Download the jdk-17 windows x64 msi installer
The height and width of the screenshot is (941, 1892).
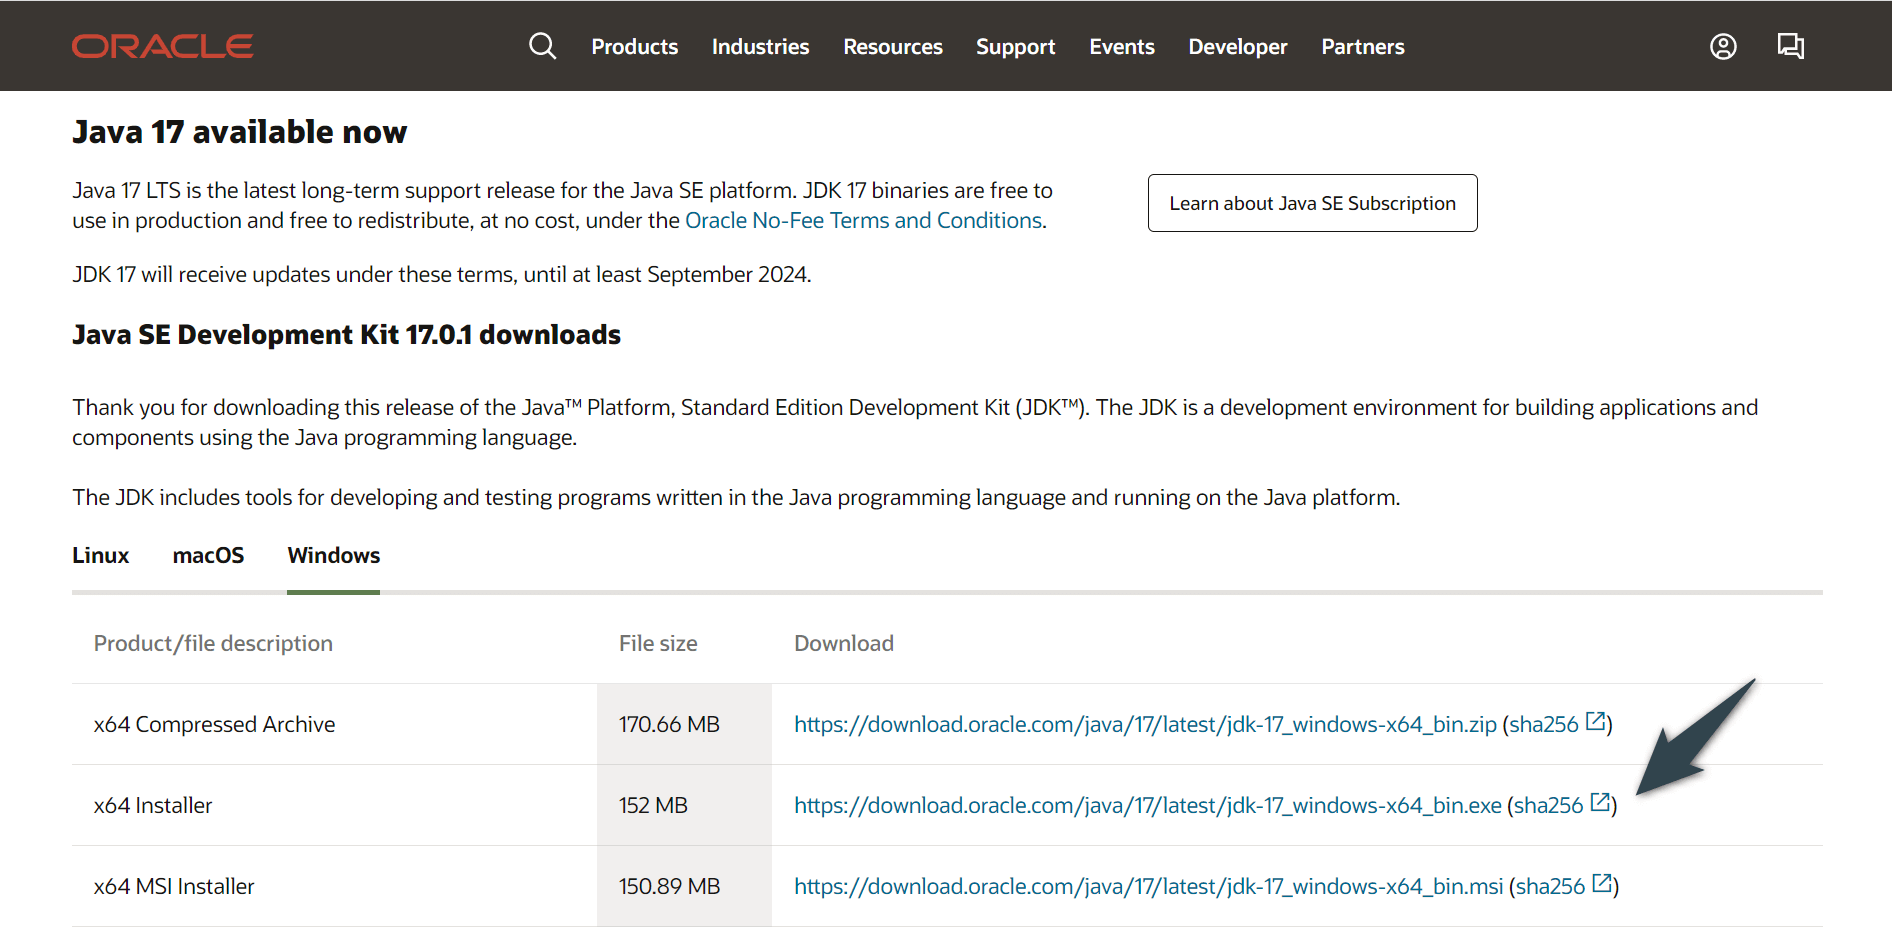point(1148,887)
